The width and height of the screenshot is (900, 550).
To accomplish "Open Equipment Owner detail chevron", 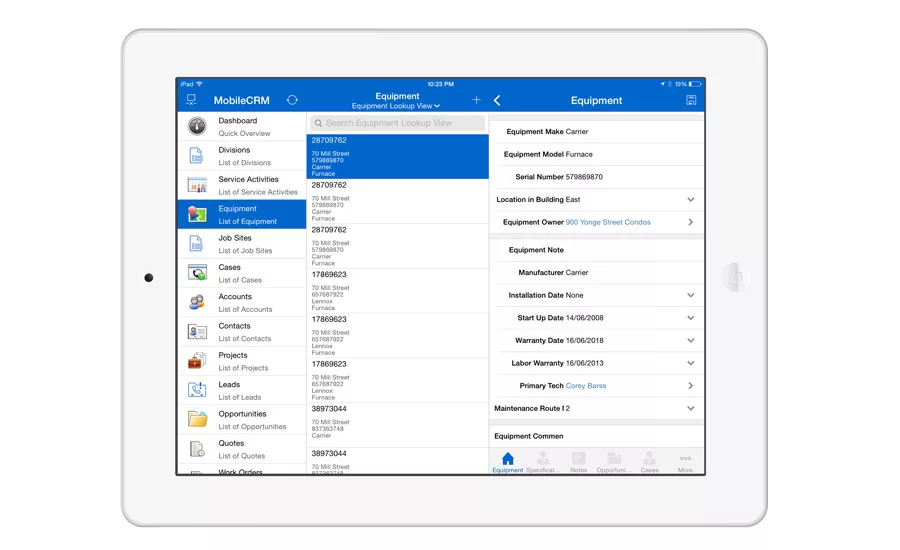I will 690,222.
